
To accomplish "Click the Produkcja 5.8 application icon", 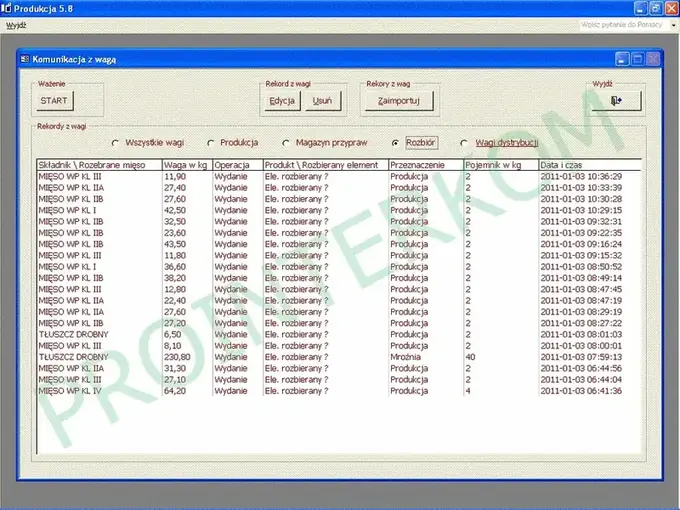I will point(6,8).
